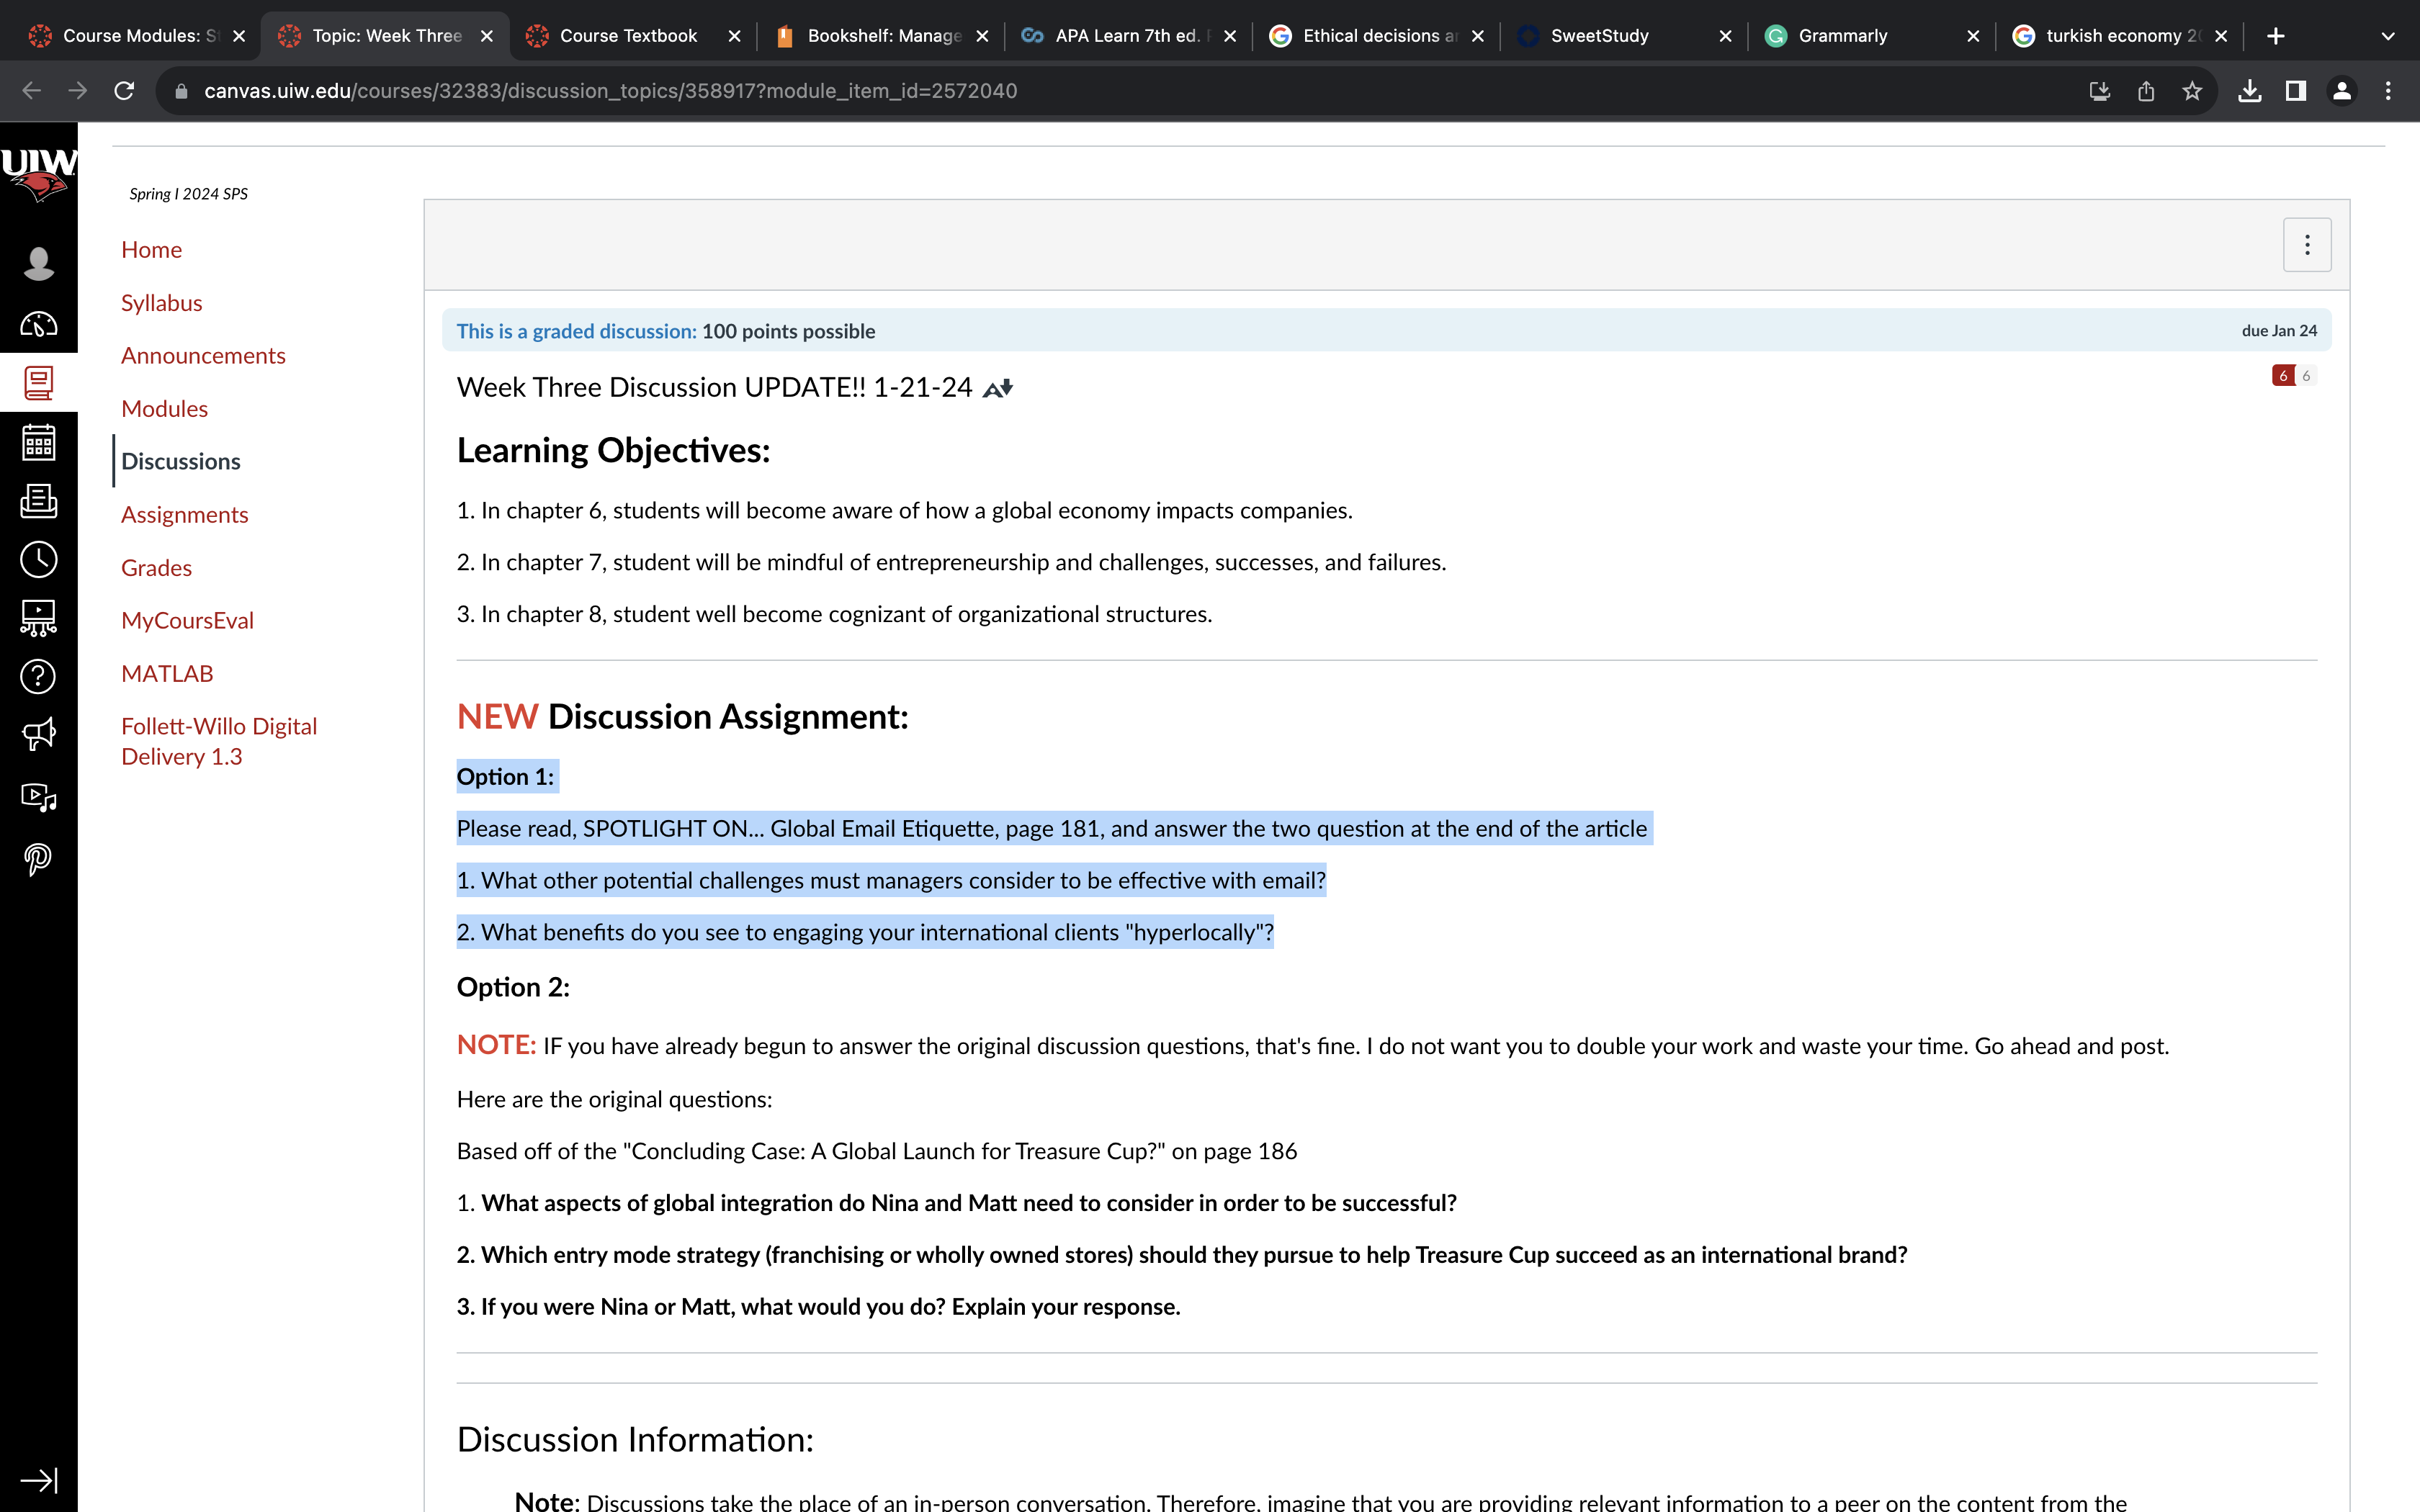Click the 'This is a graded discussion:' text

click(x=576, y=331)
